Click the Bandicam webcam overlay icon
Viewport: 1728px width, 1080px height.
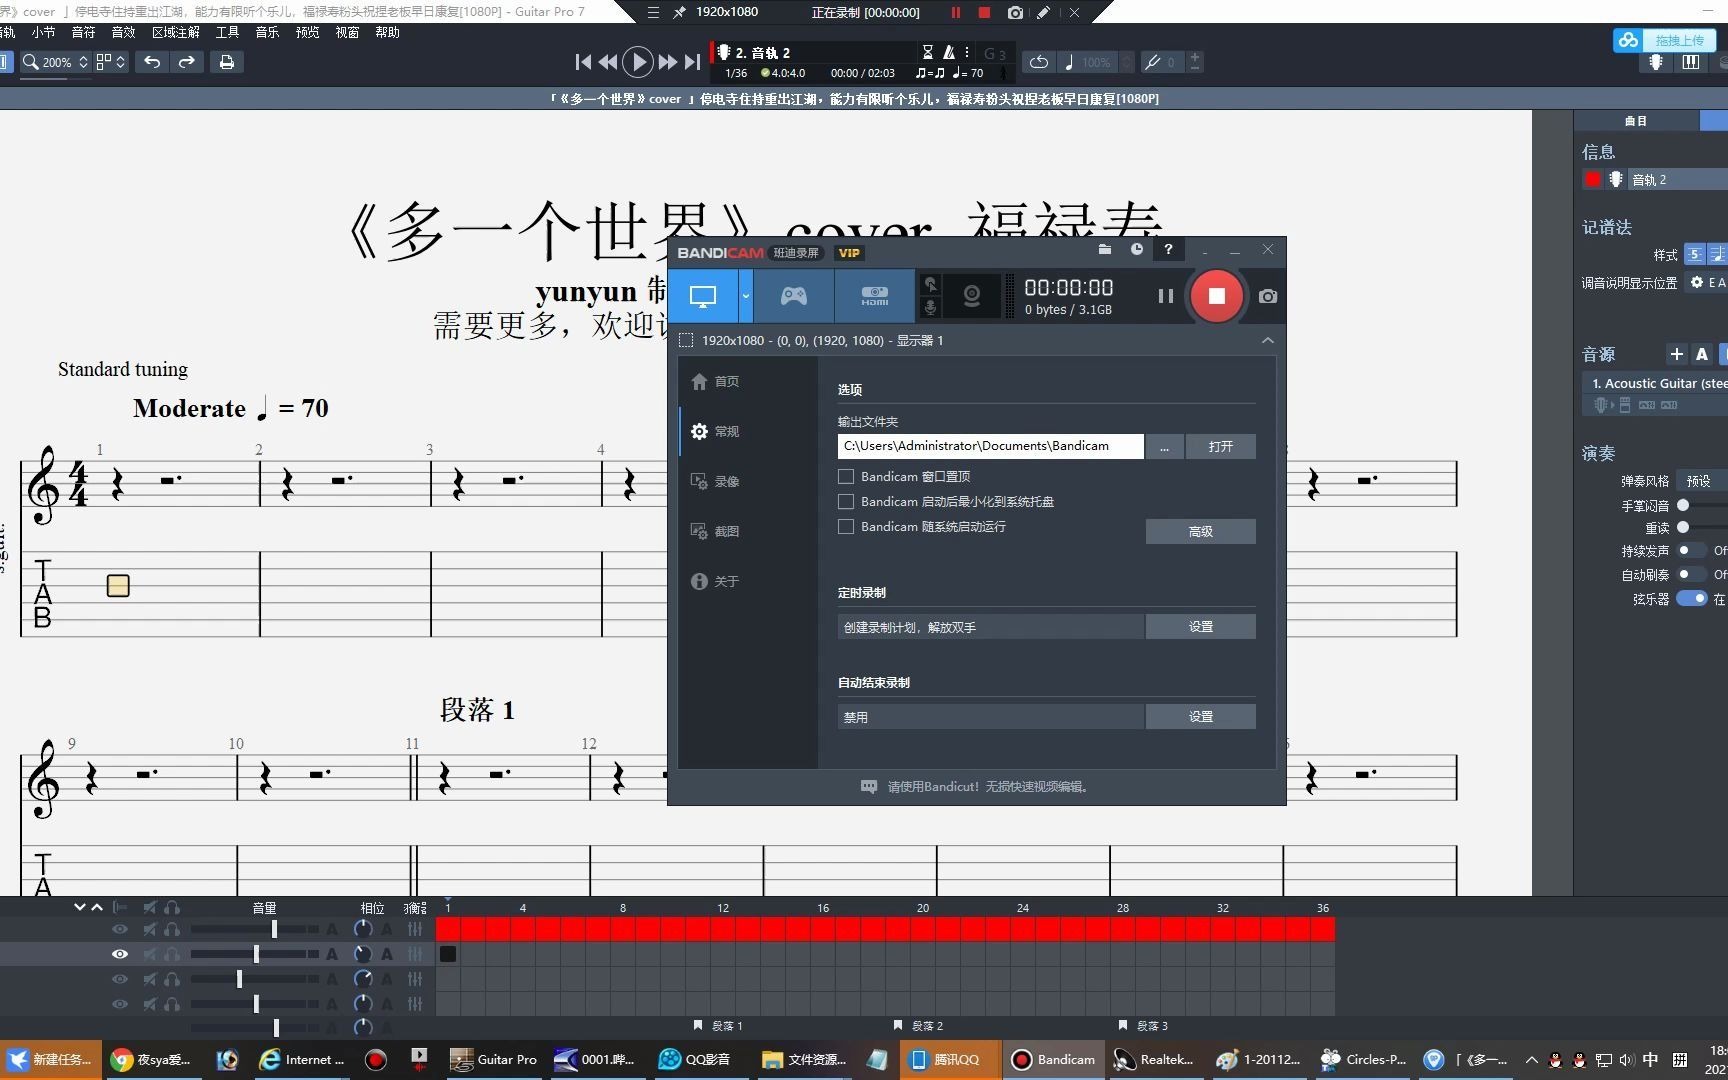click(971, 296)
